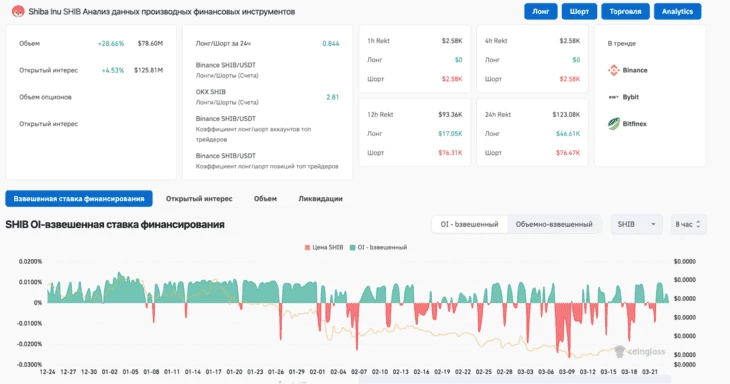Click the 0.0200% y-axis label

point(30,262)
